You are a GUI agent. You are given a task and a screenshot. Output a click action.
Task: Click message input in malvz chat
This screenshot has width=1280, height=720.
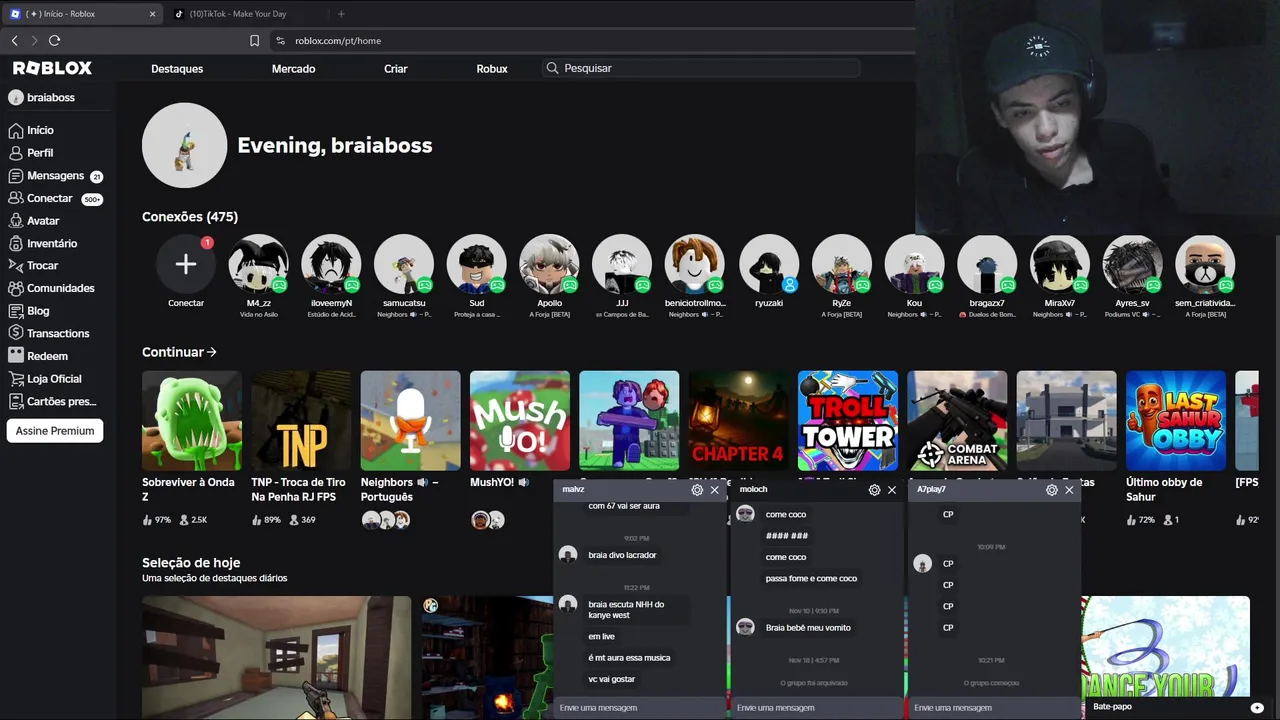(640, 708)
